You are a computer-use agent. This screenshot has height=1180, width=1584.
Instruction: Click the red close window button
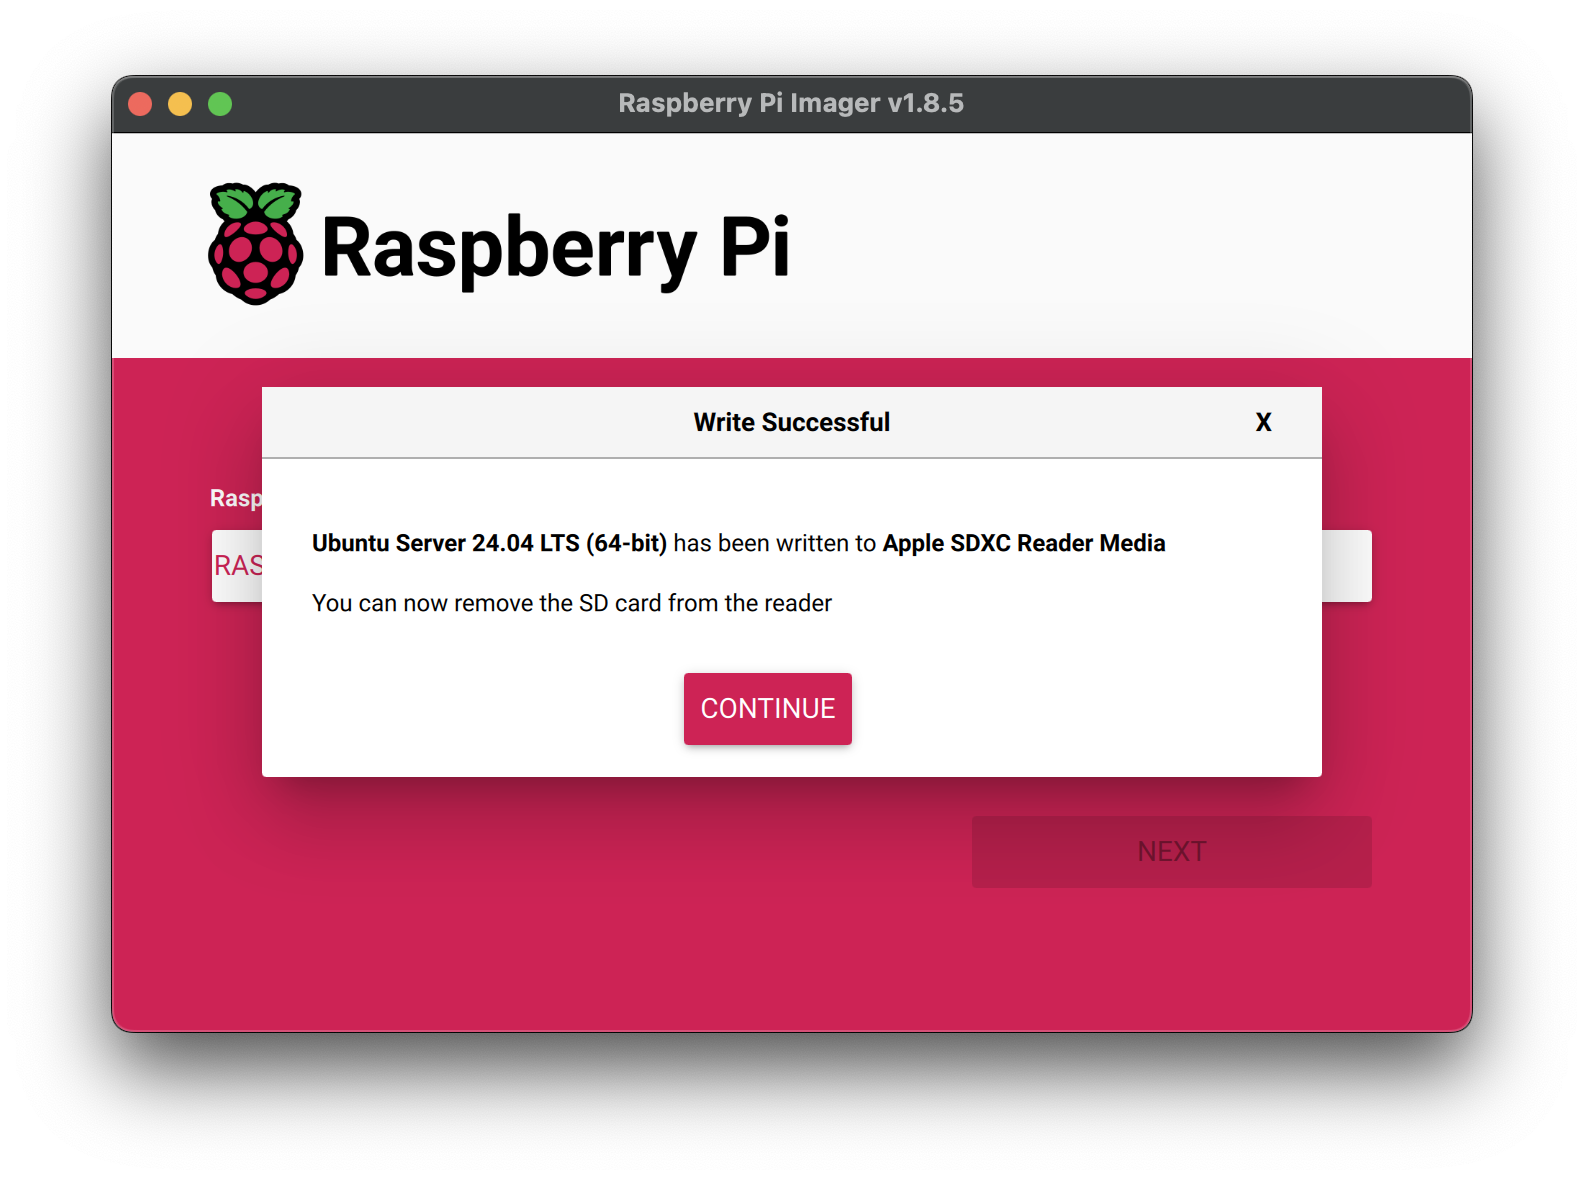pos(140,104)
